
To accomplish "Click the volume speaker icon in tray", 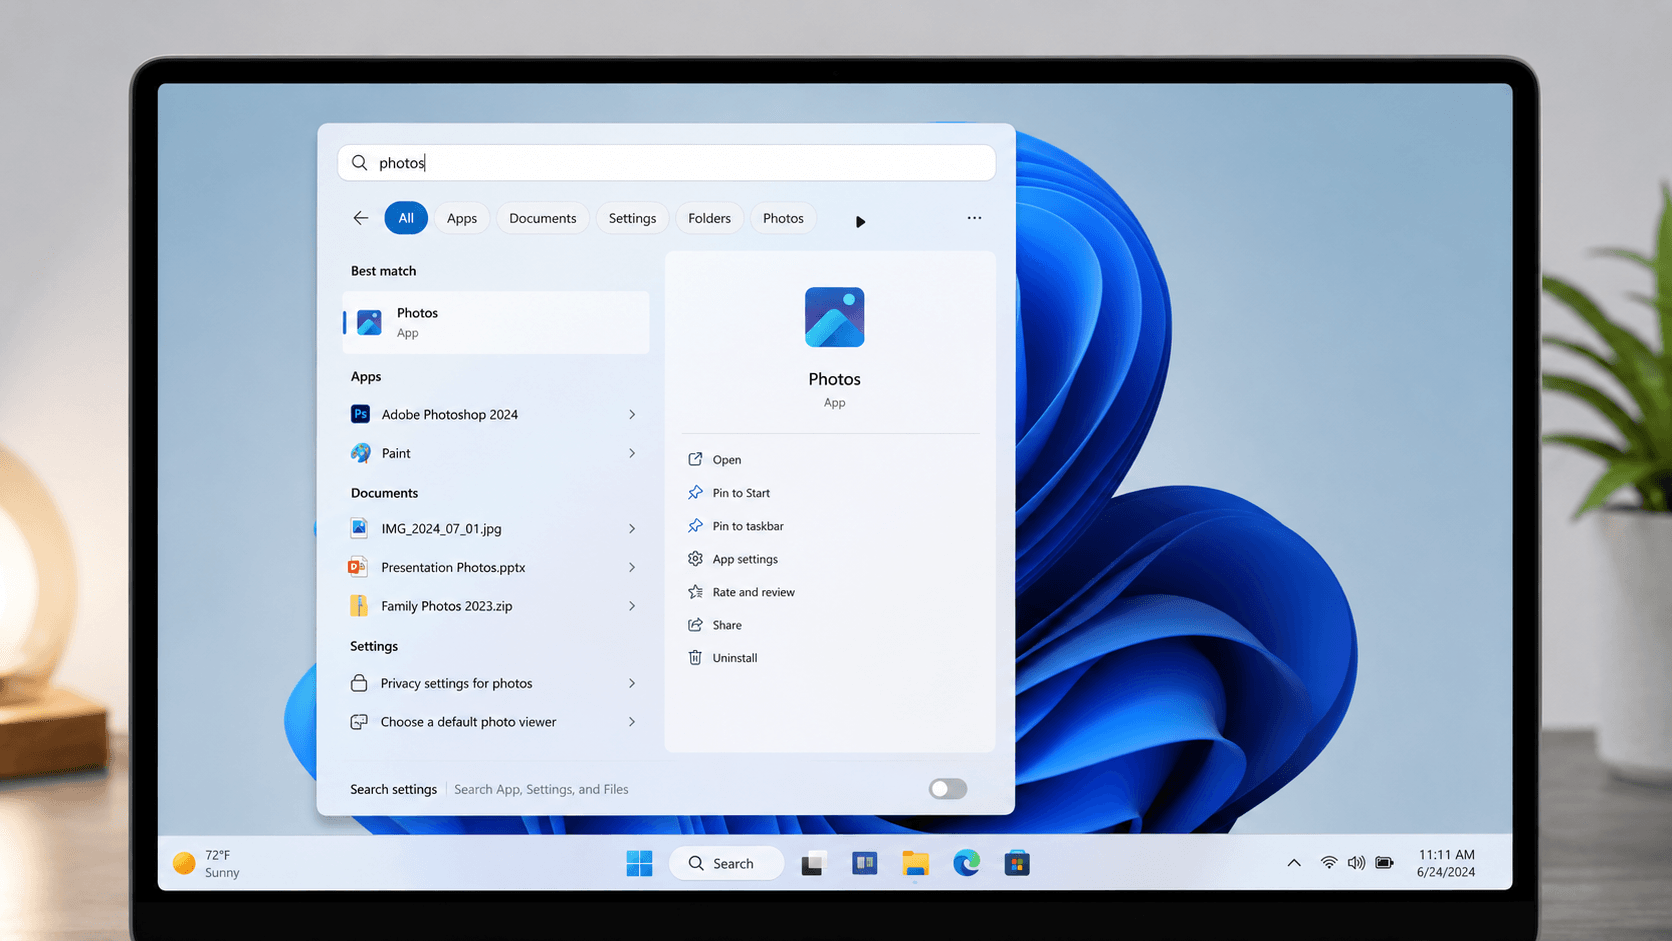I will click(1356, 863).
